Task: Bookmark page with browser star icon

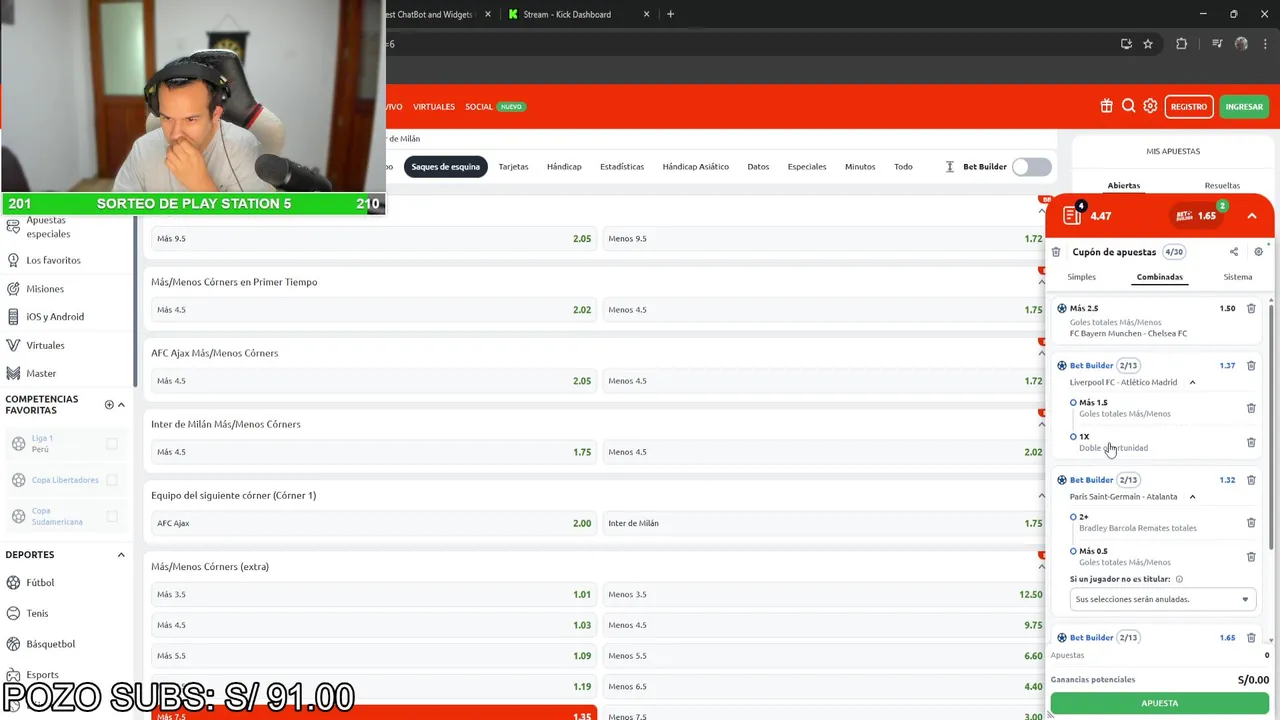Action: [x=1148, y=44]
